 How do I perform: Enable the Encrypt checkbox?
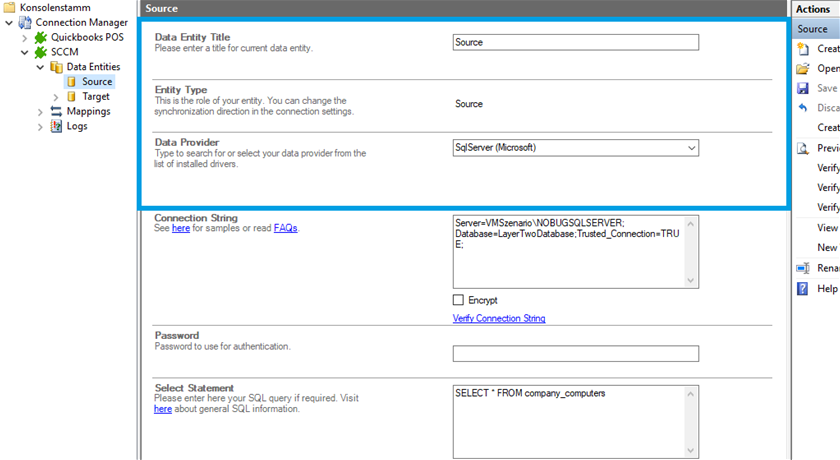(458, 300)
